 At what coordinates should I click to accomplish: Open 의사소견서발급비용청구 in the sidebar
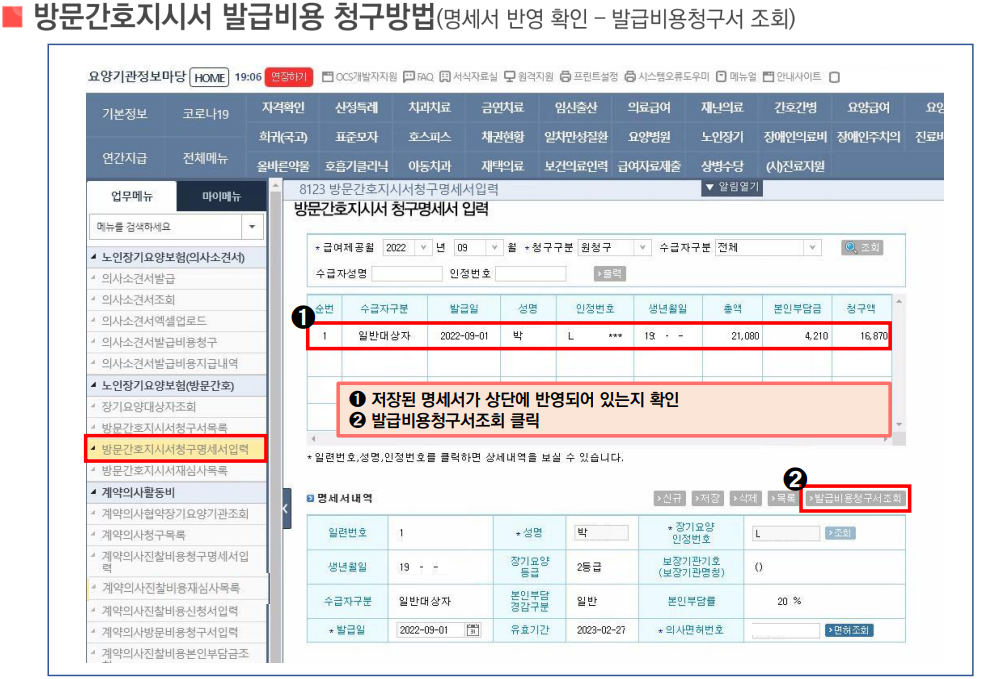point(160,342)
